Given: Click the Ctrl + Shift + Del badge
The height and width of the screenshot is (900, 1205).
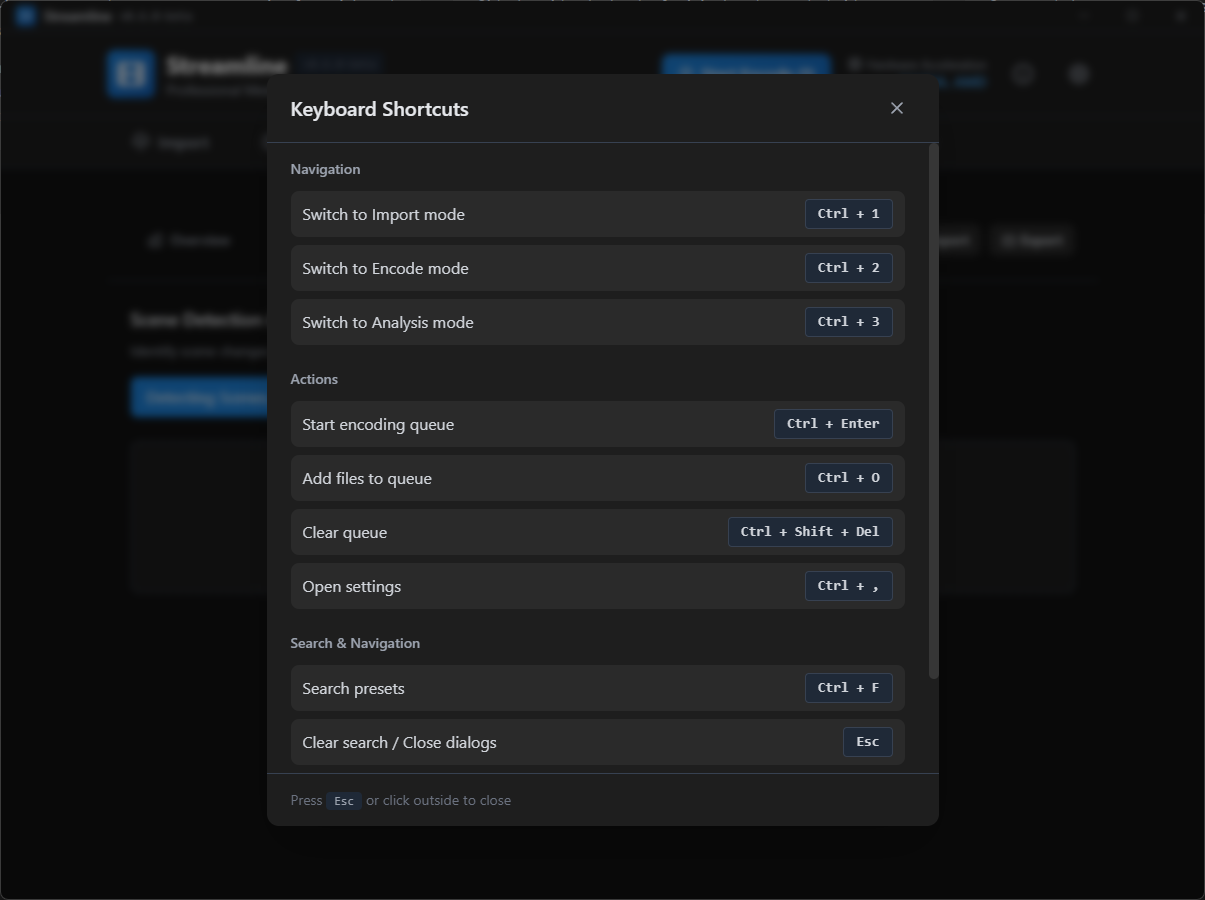Looking at the screenshot, I should point(810,531).
